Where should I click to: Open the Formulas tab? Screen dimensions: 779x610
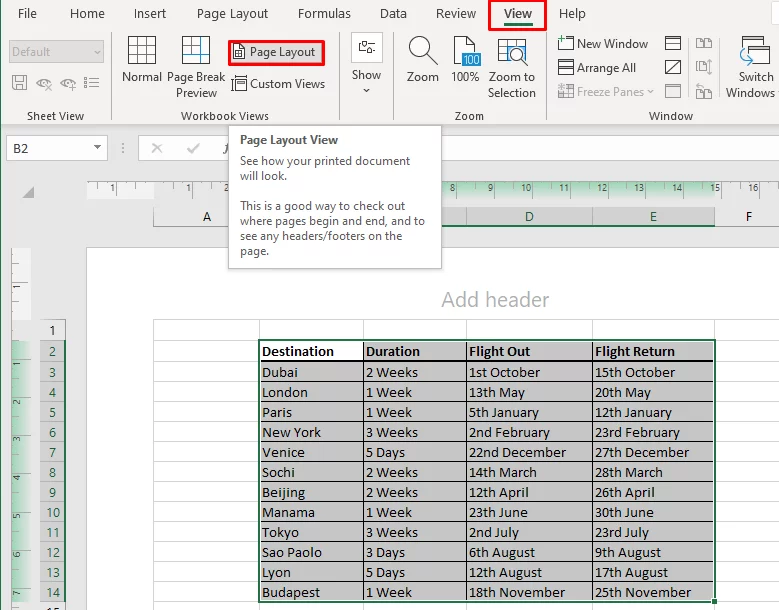(x=324, y=14)
